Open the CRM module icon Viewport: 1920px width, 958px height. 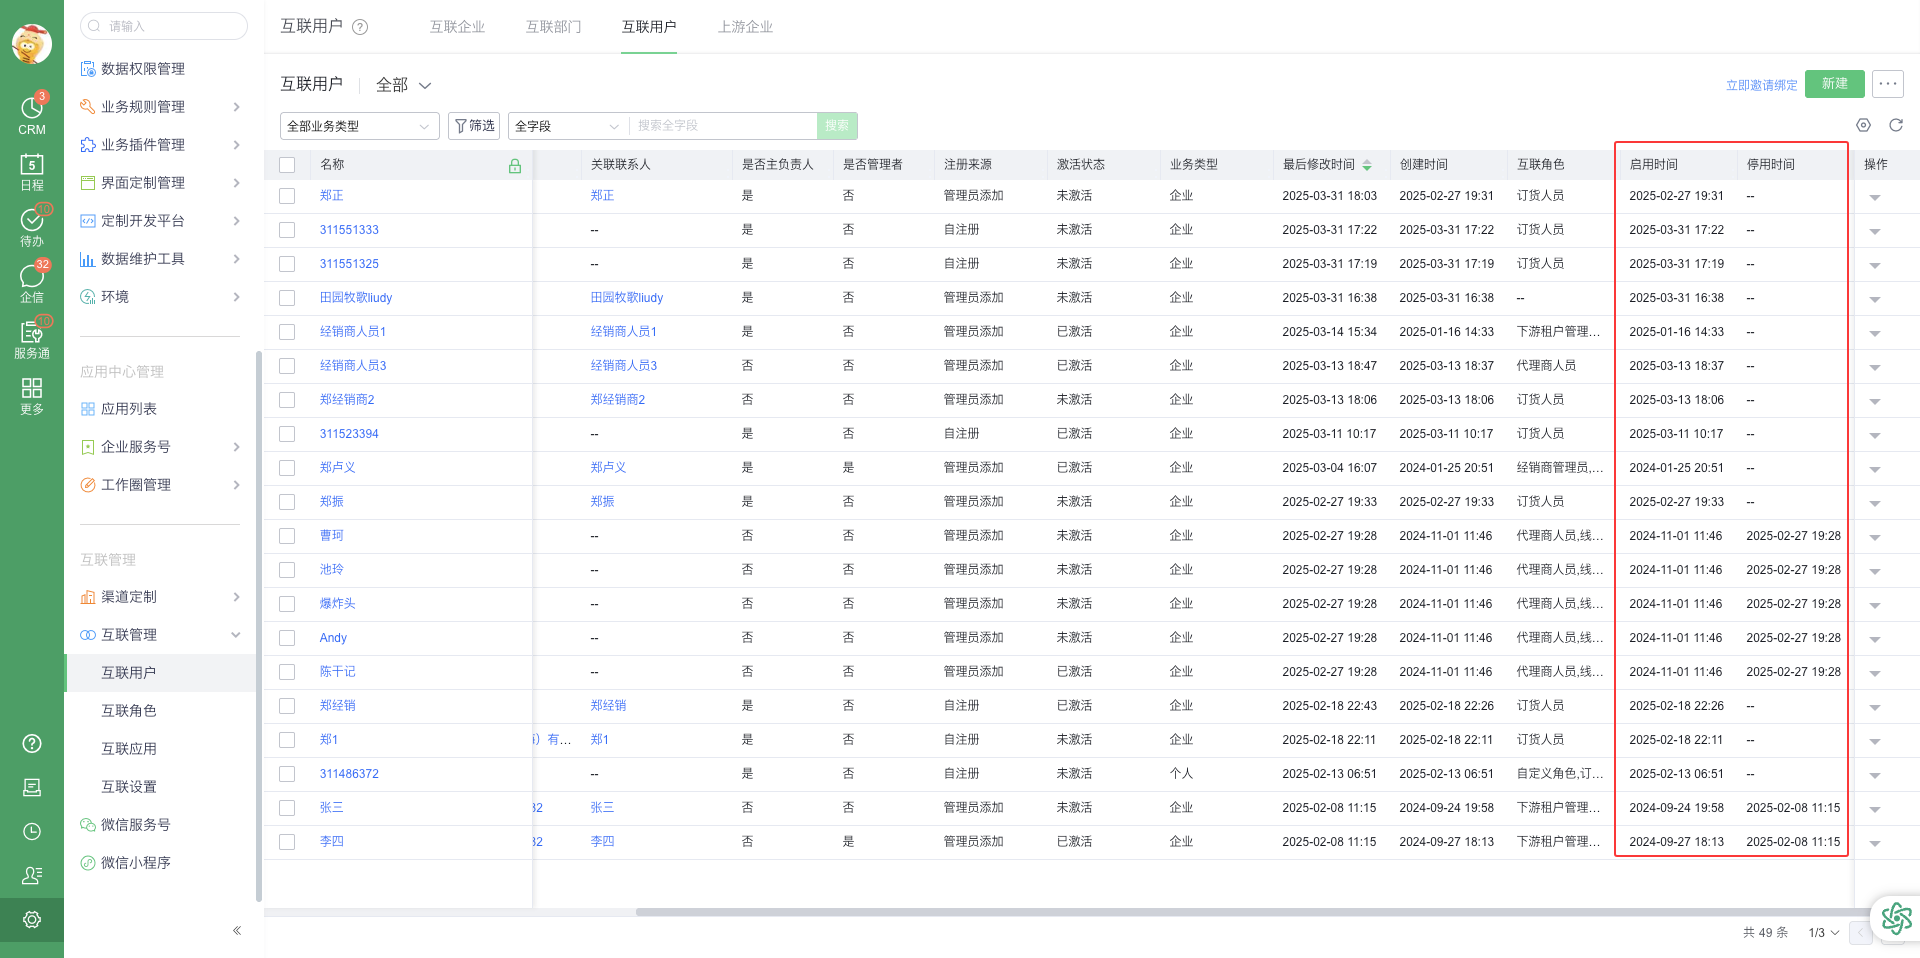32,115
